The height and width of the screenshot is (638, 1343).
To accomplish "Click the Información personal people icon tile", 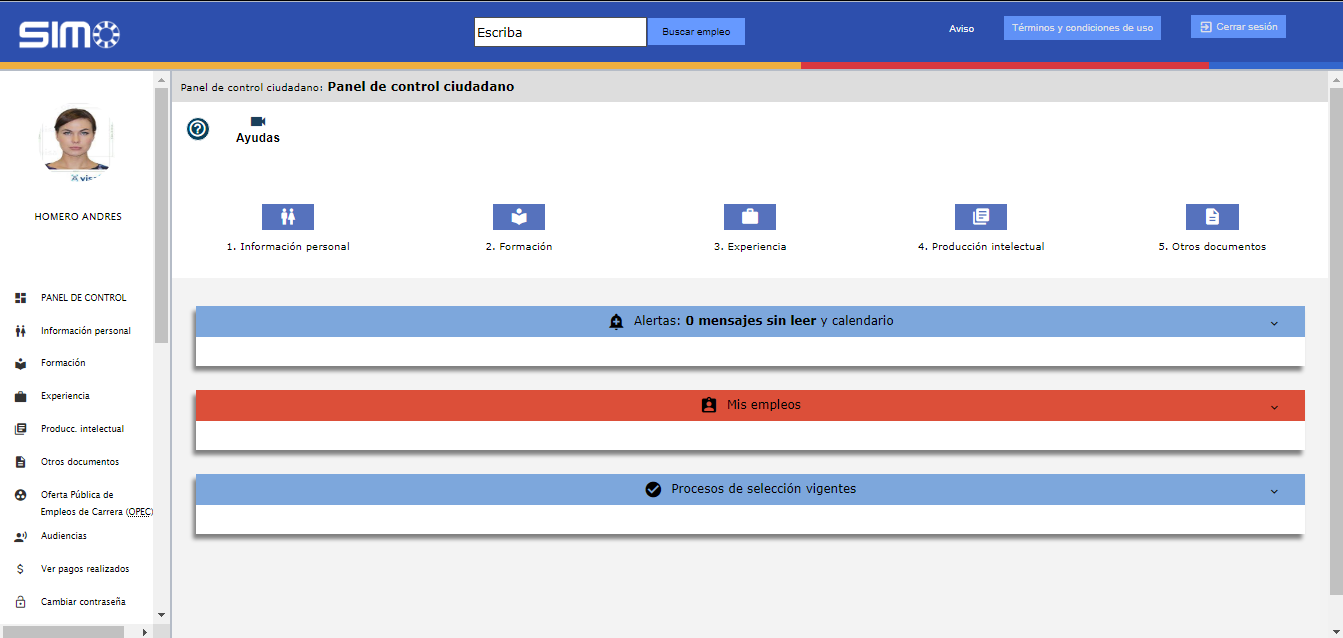I will 288,217.
